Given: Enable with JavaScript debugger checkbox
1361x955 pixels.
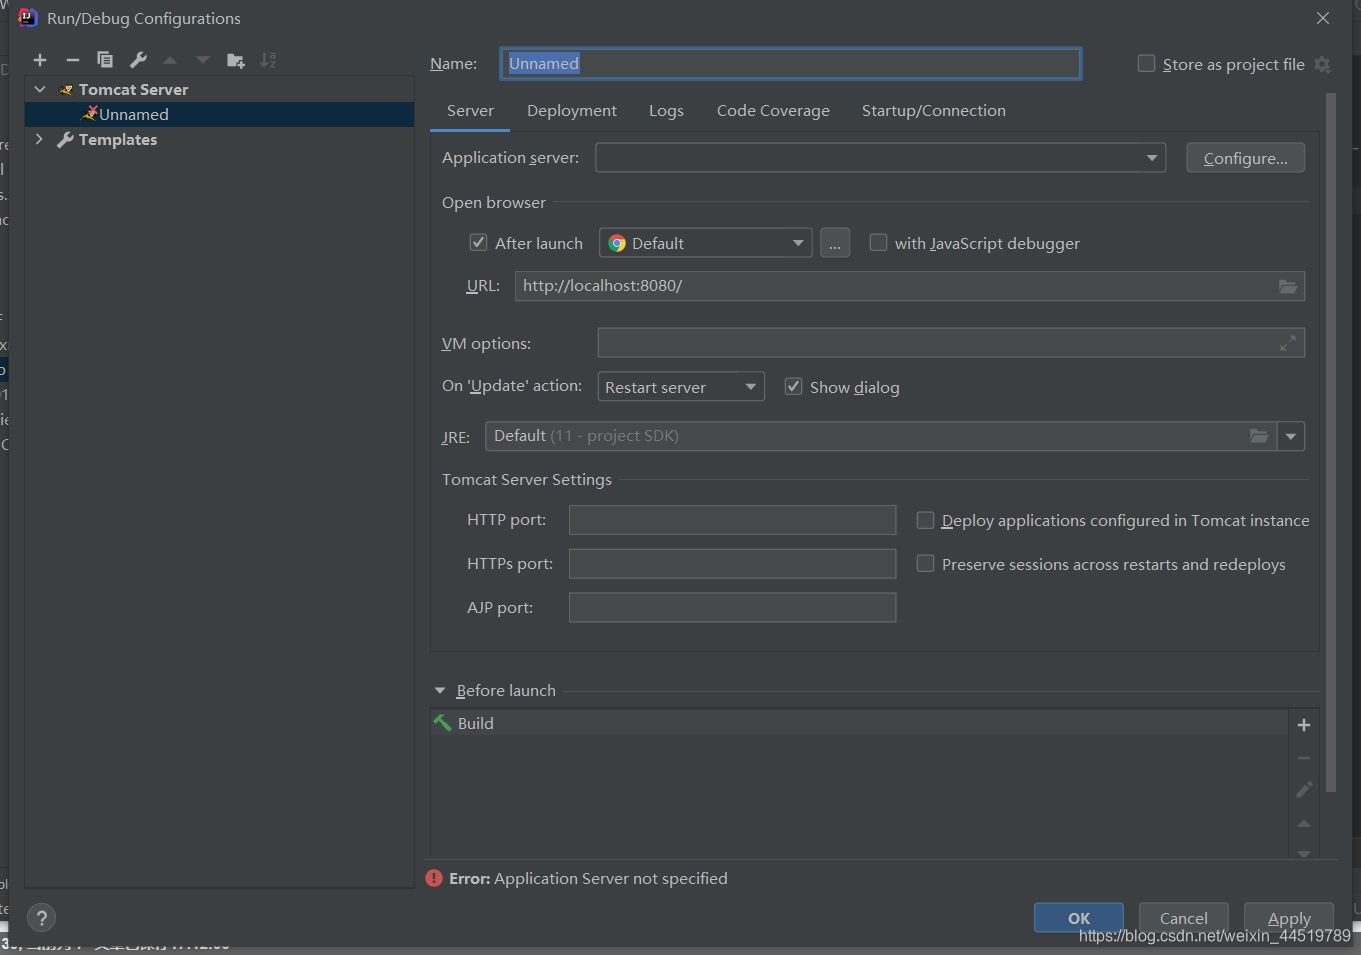Looking at the screenshot, I should pyautogui.click(x=878, y=243).
